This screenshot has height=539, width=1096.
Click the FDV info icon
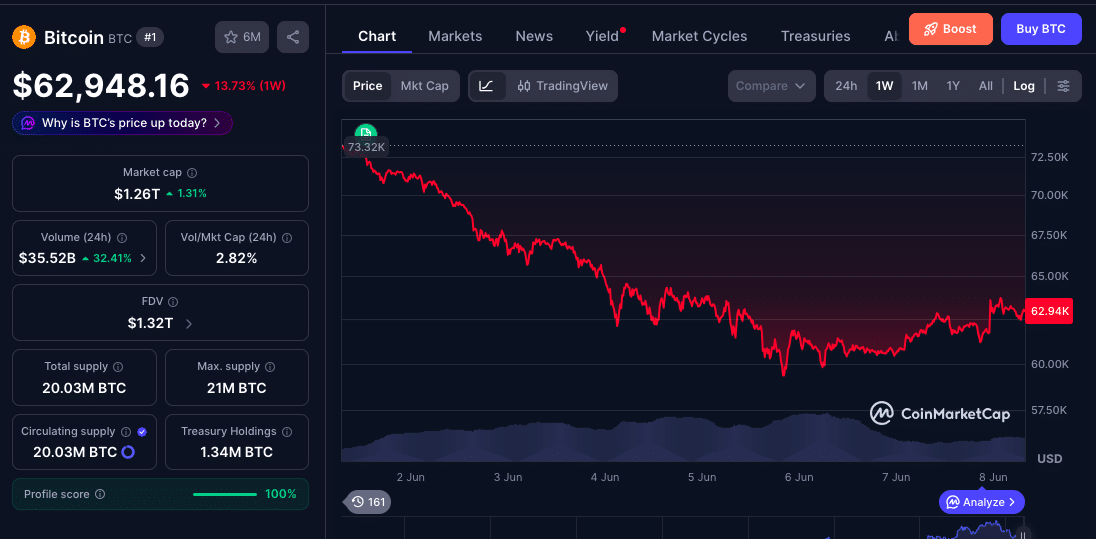173,302
